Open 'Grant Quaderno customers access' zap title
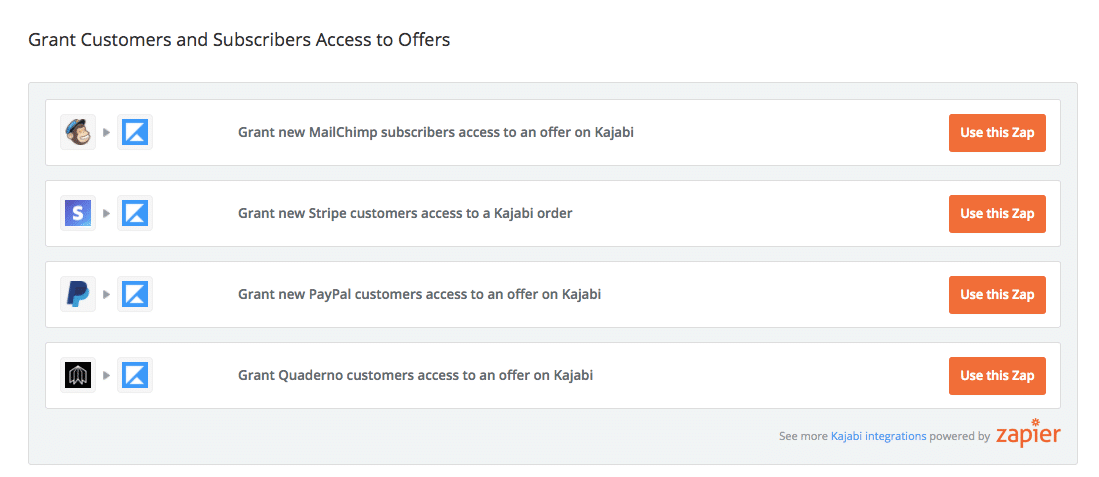The image size is (1099, 477). point(415,375)
